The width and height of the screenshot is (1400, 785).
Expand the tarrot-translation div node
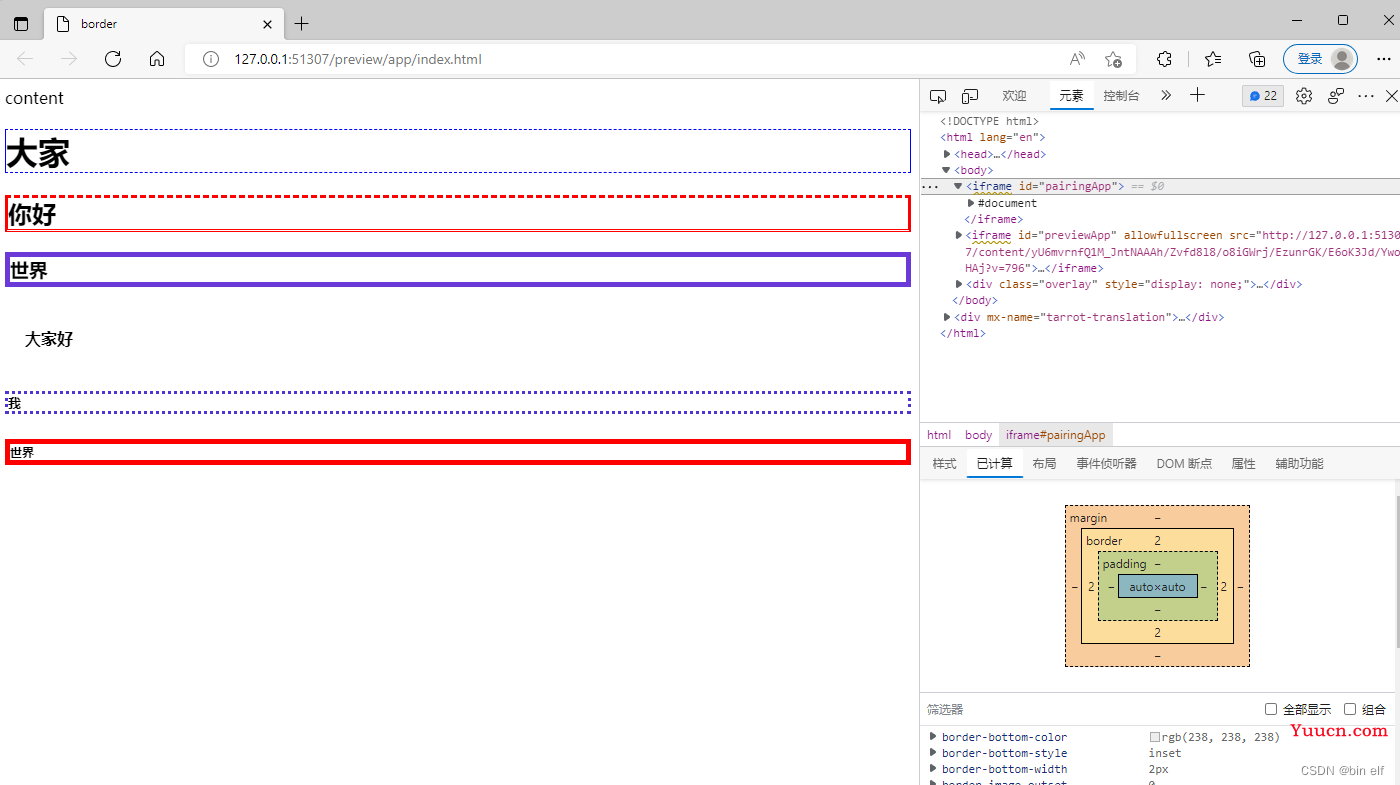click(x=947, y=317)
